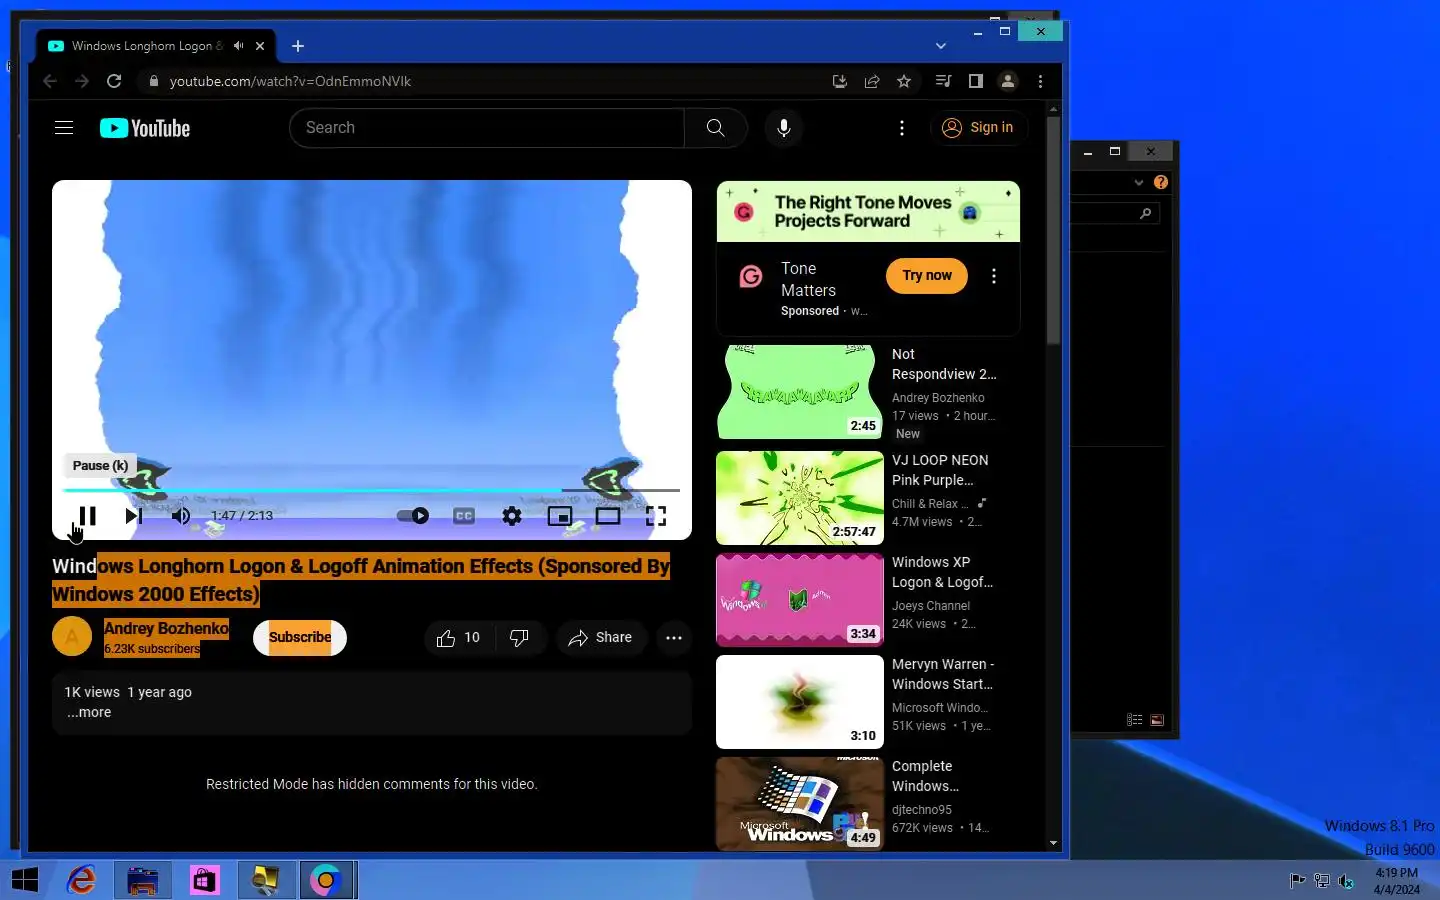Open Chrome profile avatar
The image size is (1440, 900).
1008,81
